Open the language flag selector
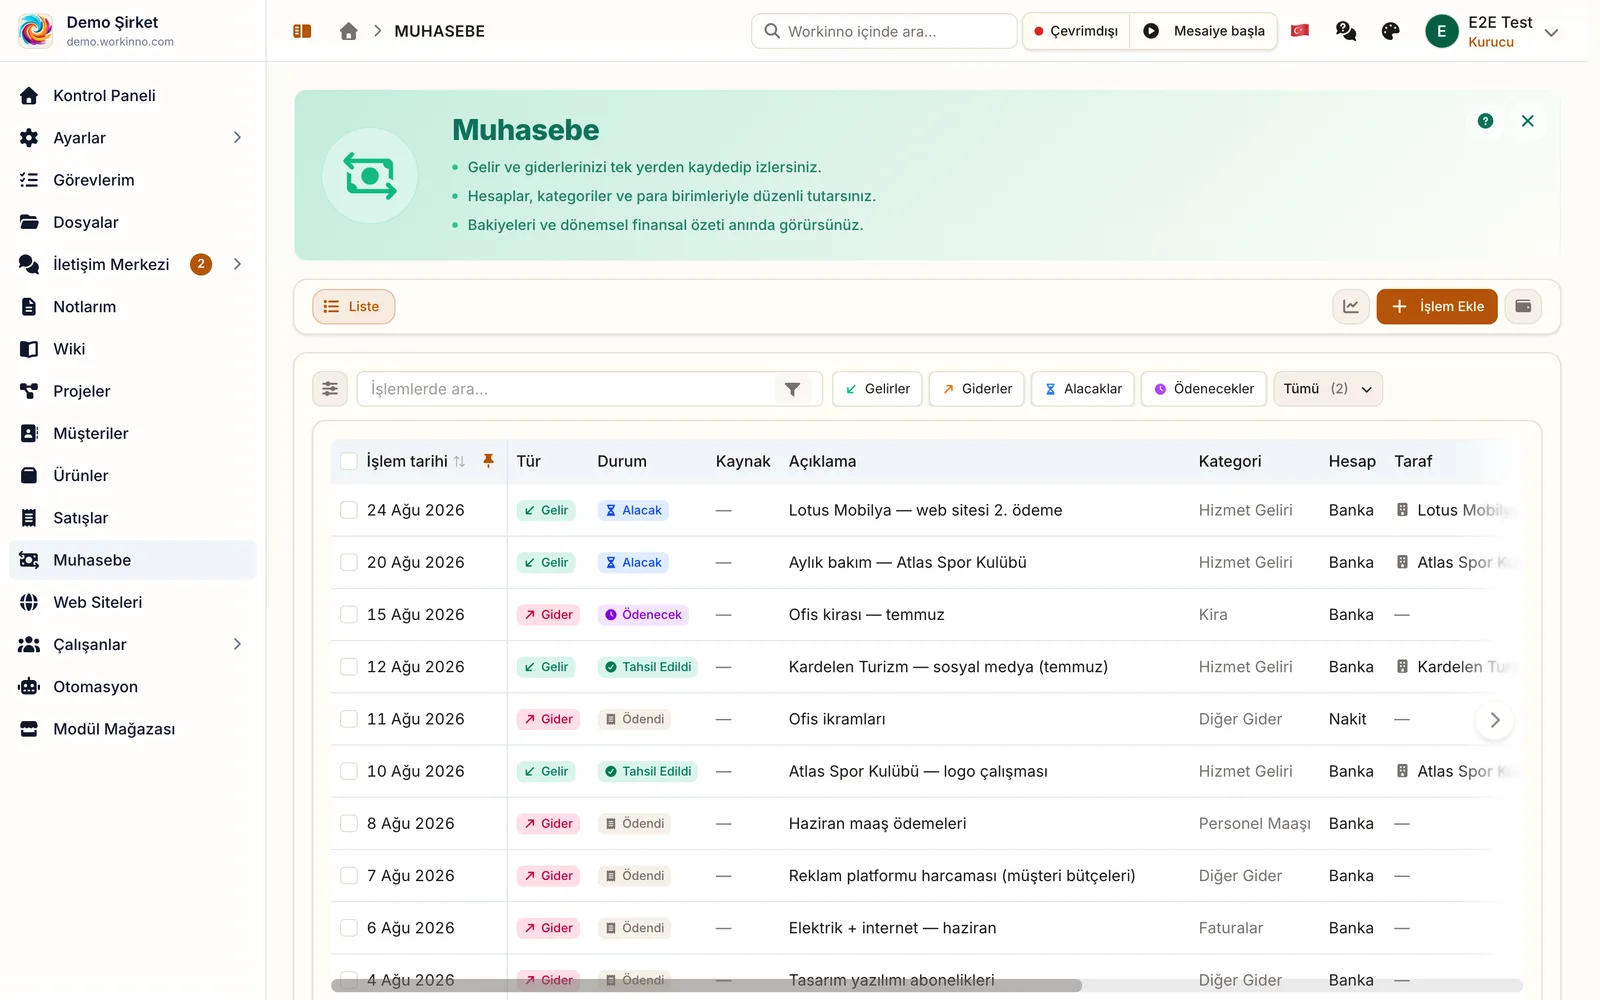This screenshot has width=1600, height=1000. coord(1300,31)
